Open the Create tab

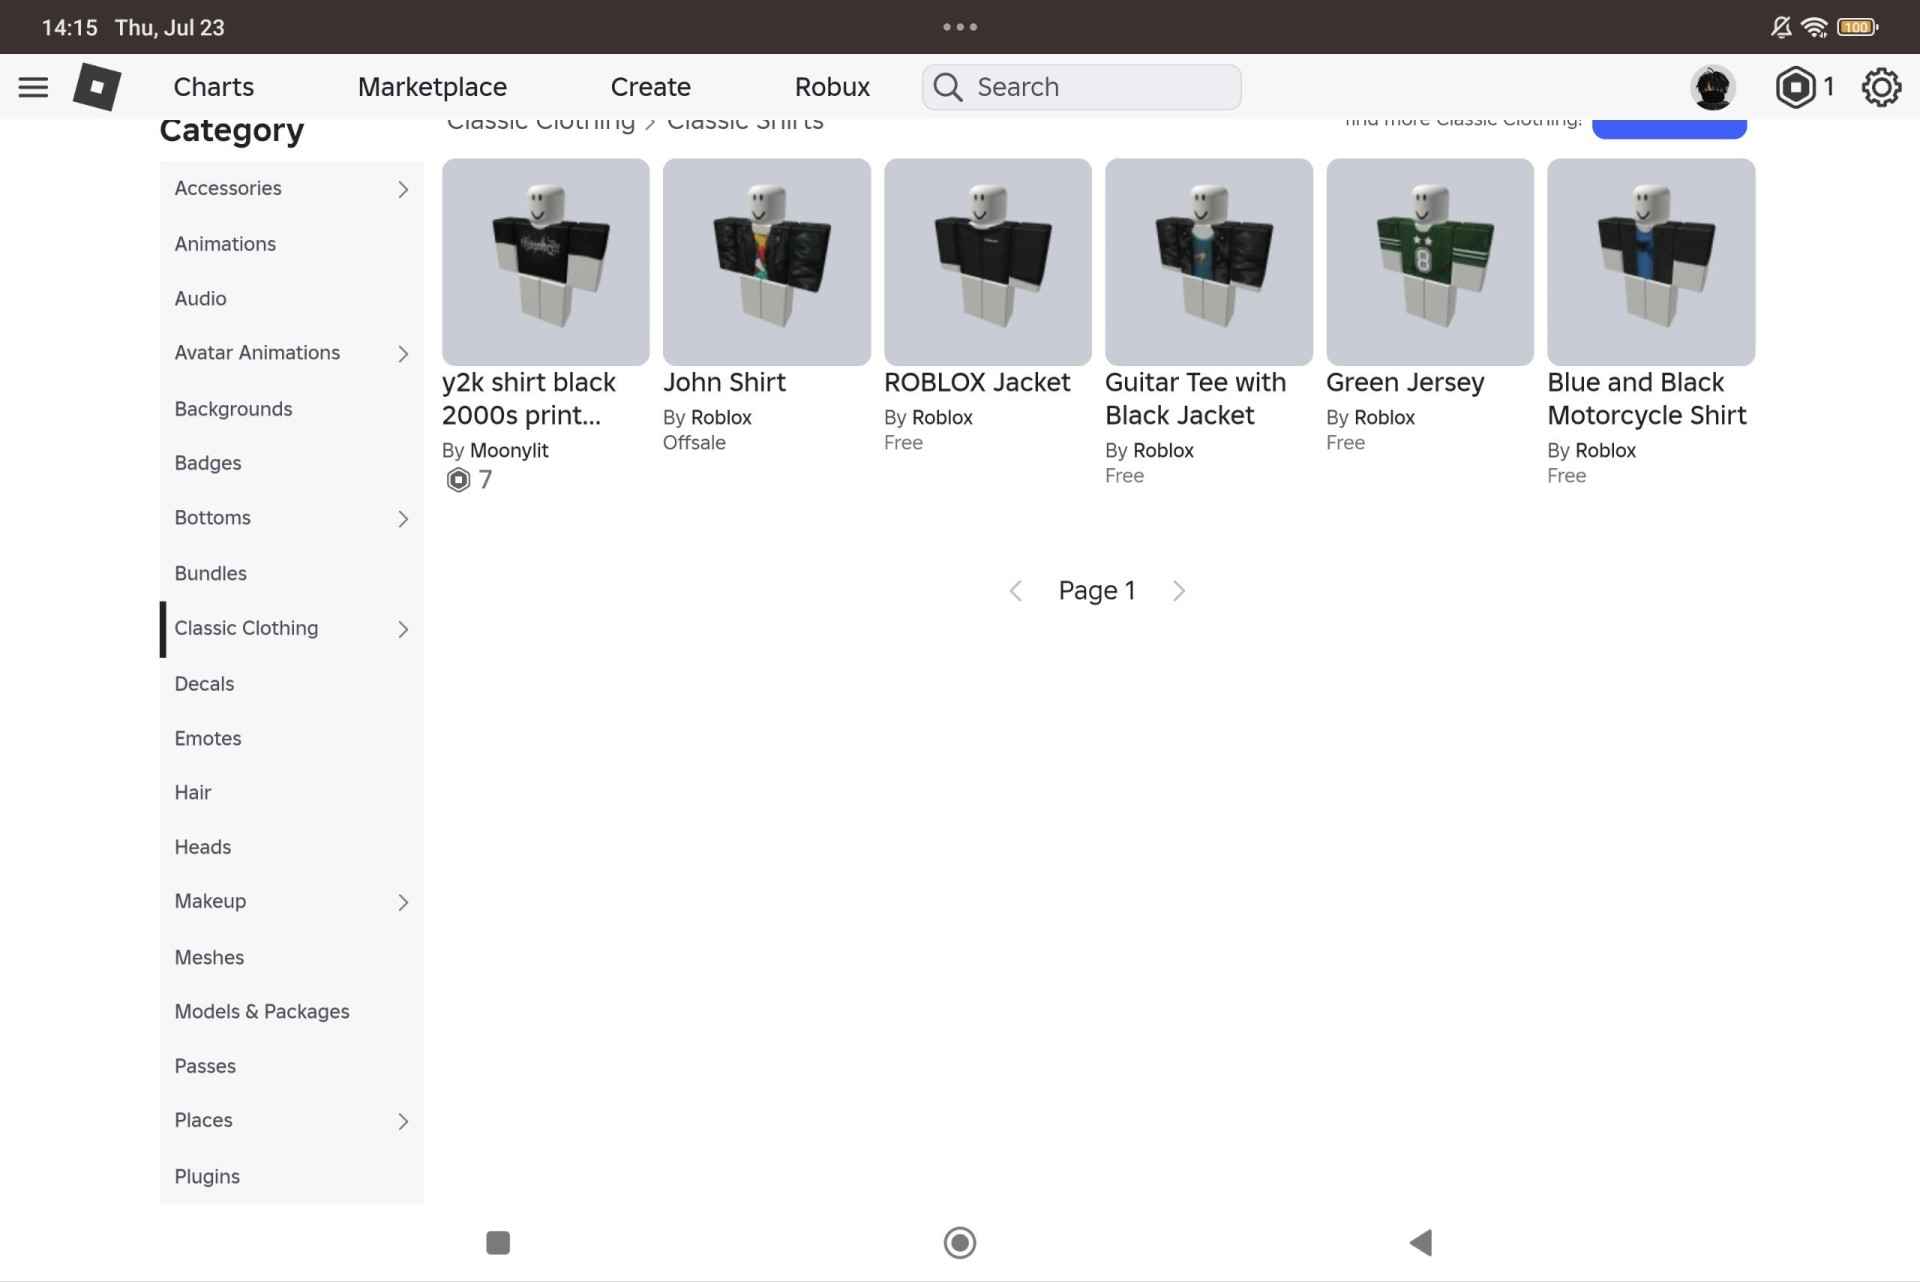[x=651, y=87]
